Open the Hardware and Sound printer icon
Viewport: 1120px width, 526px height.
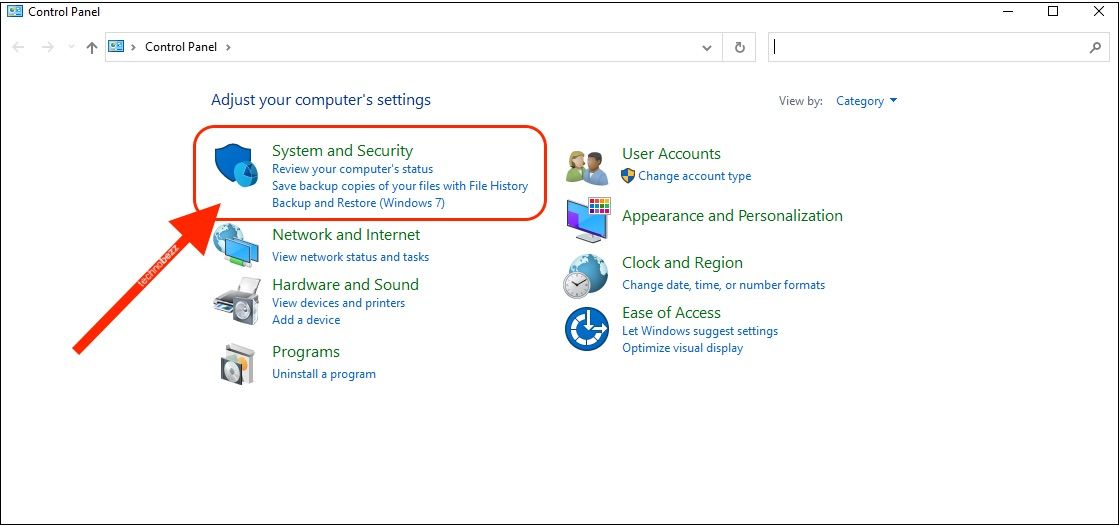tap(236, 300)
